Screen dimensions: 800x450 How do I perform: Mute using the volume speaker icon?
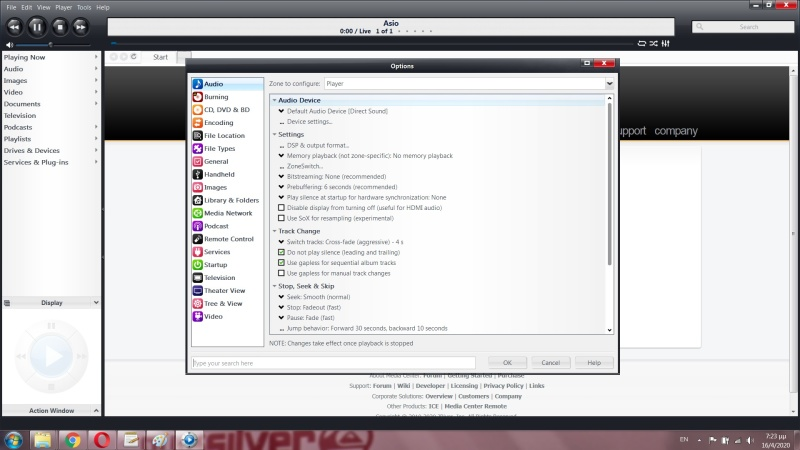click(x=9, y=45)
